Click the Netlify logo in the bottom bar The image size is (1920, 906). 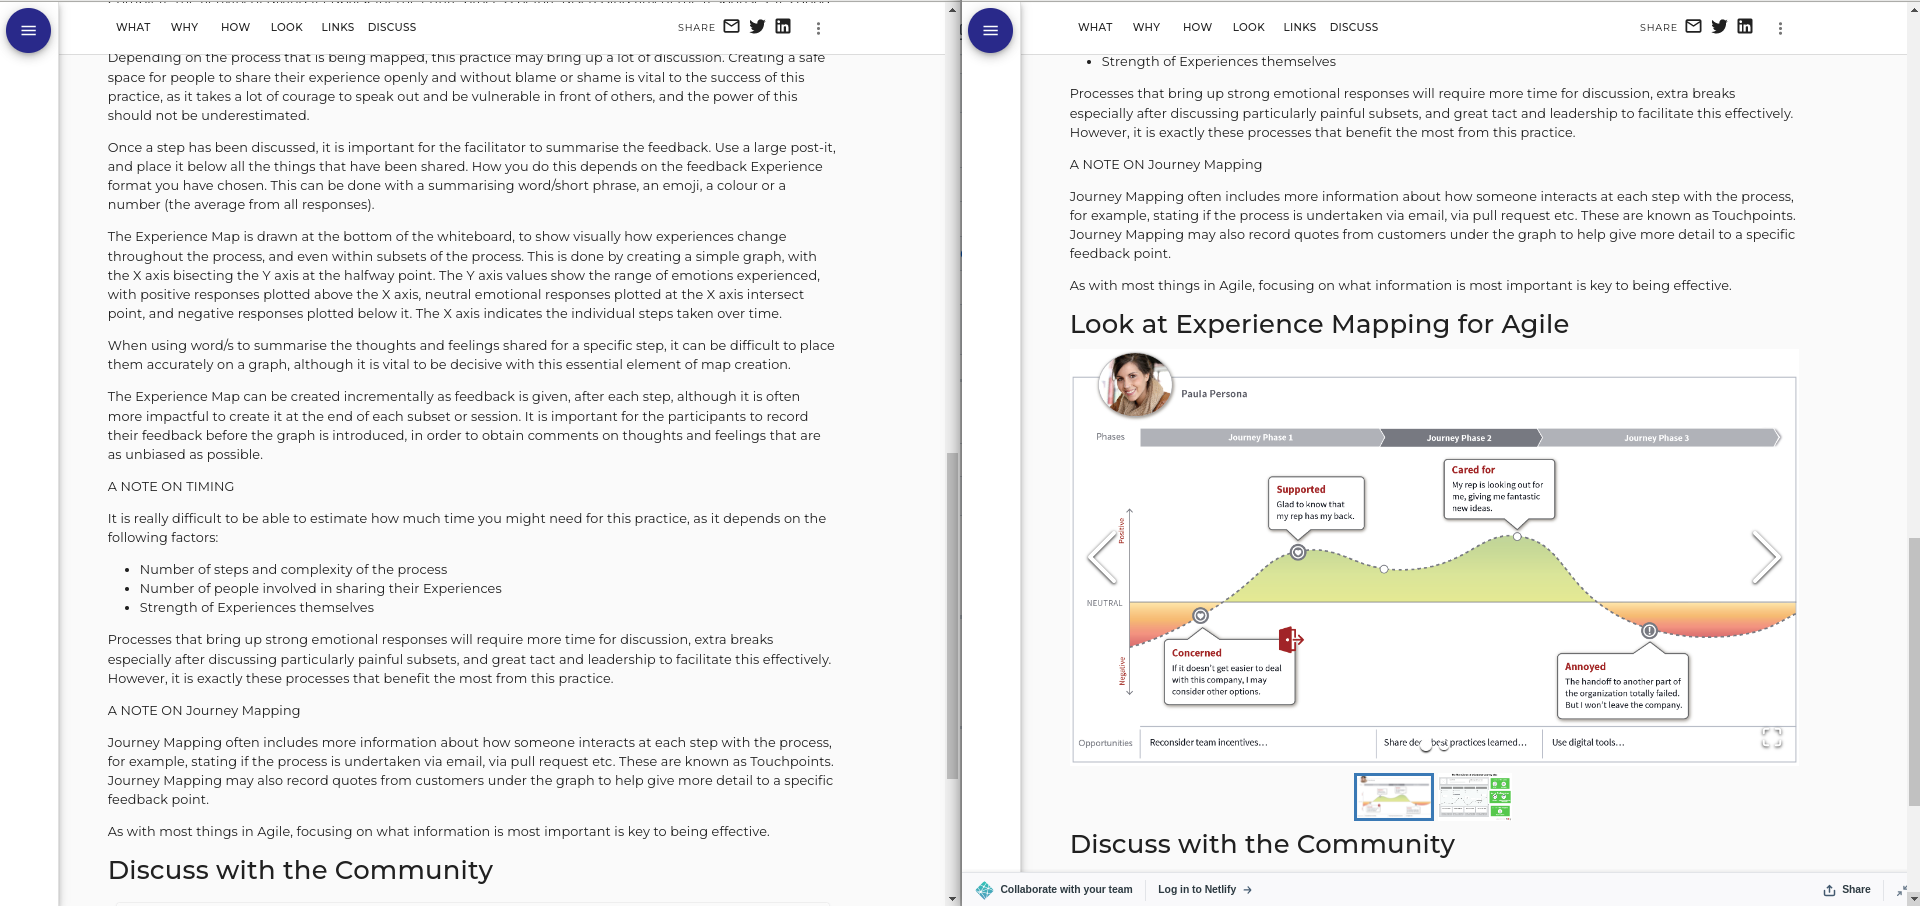984,889
